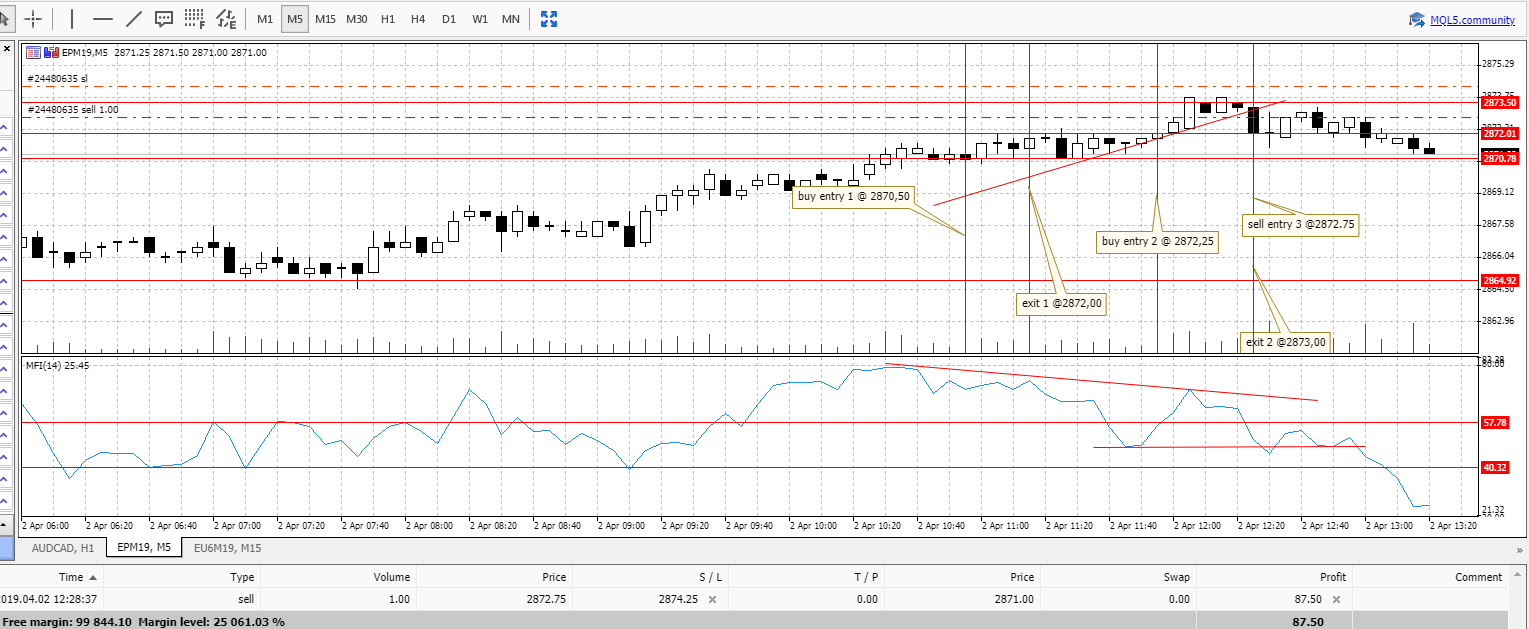
Task: Switch chart to M1 timeframe
Action: point(265,19)
